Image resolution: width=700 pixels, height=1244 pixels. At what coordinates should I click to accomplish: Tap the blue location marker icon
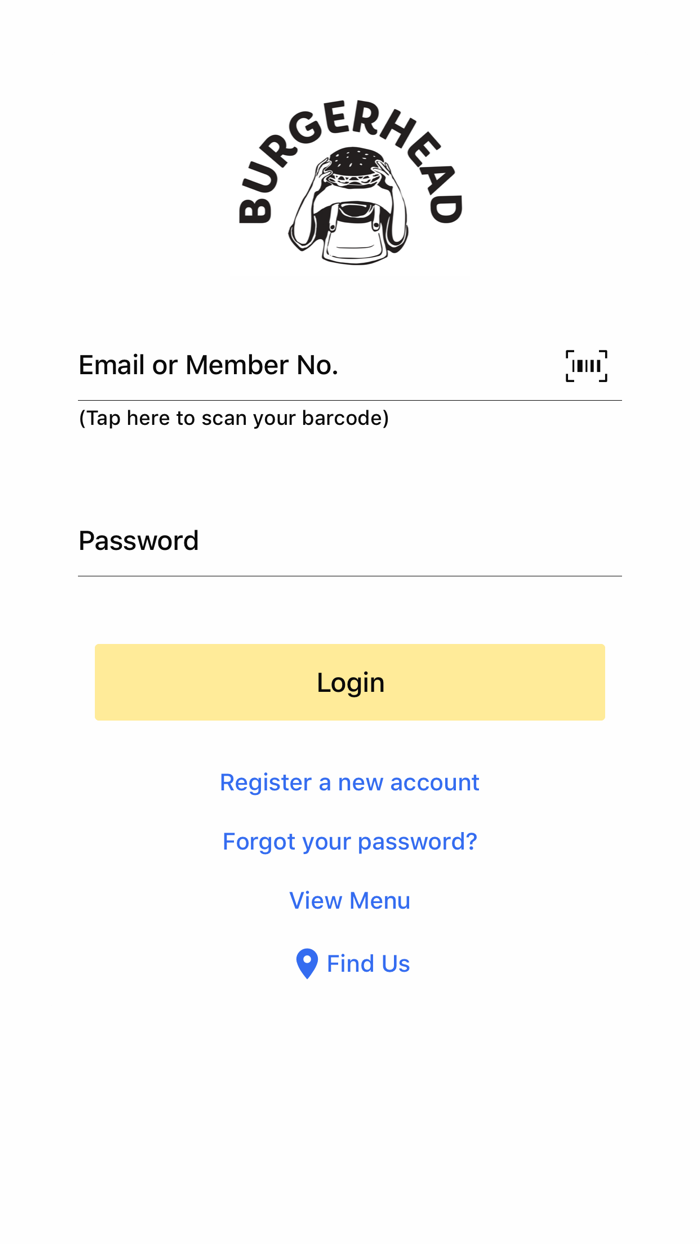[307, 964]
